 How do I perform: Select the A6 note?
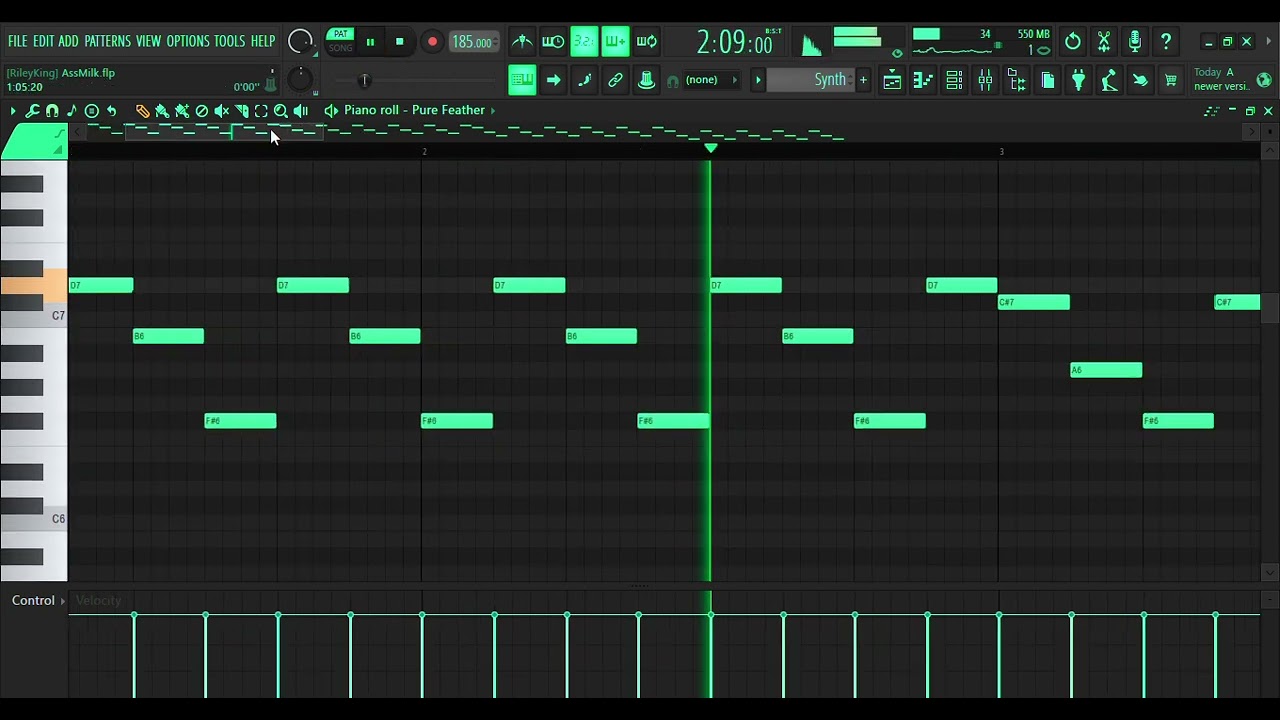pos(1106,370)
